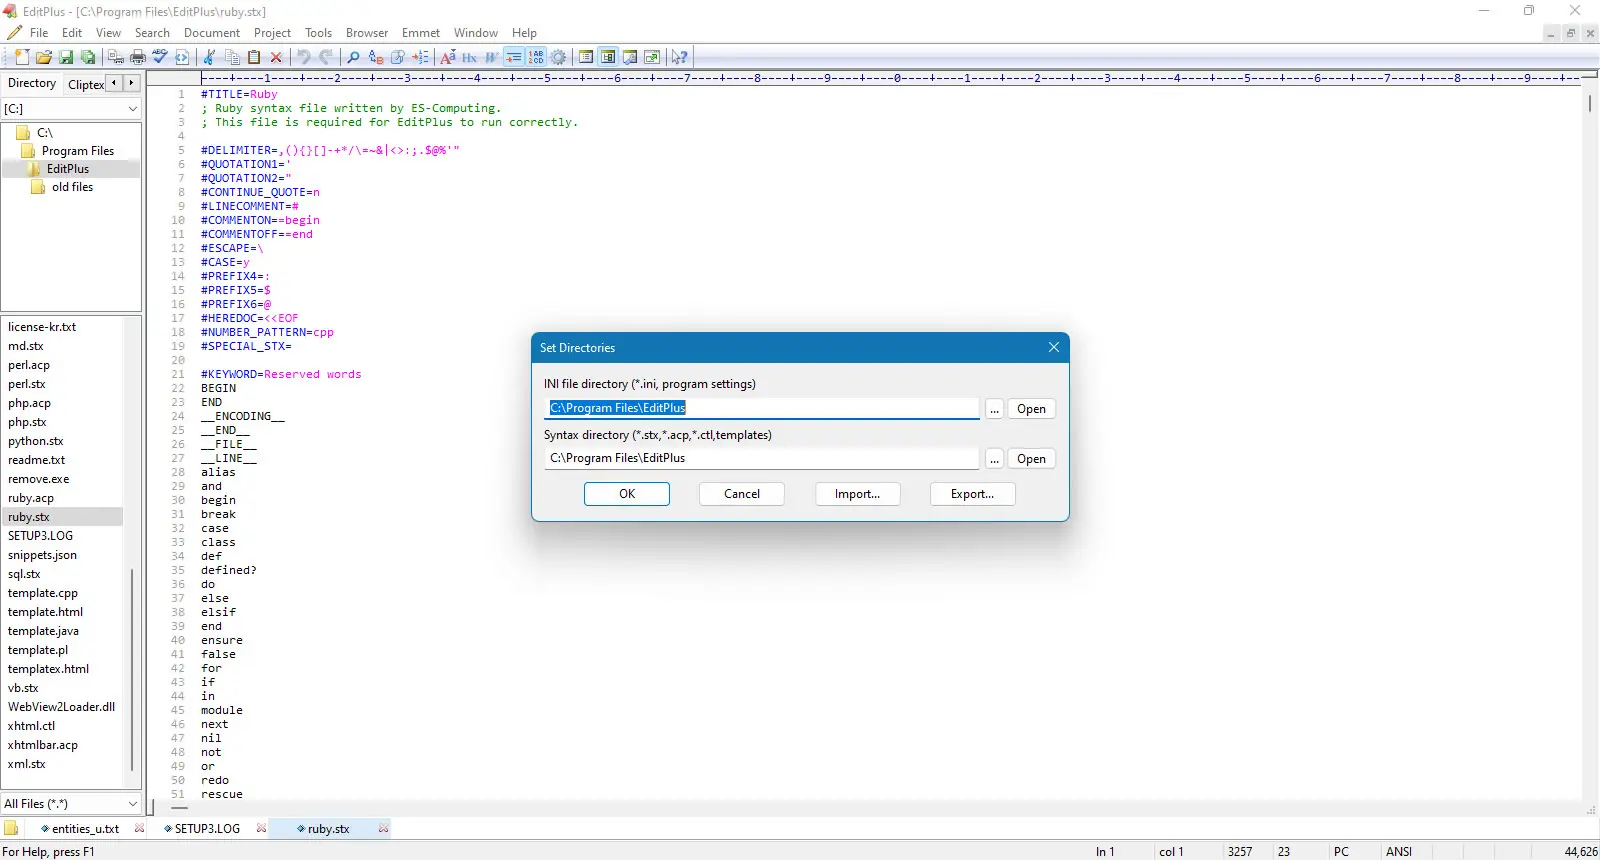The width and height of the screenshot is (1600, 860).
Task: Browse for Syntax directory with ... button
Action: tap(994, 459)
